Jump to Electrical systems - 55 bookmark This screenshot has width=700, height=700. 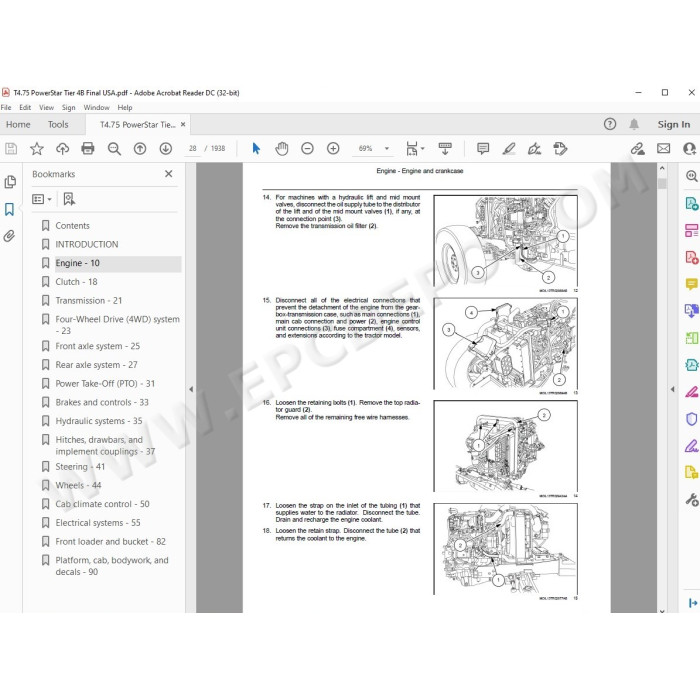[x=98, y=523]
